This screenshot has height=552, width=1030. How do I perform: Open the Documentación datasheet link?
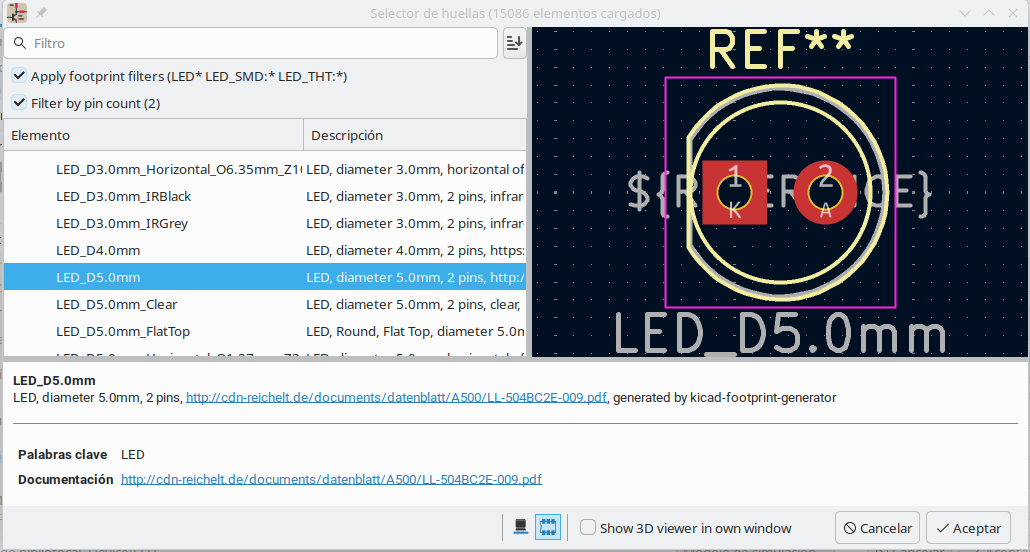[331, 480]
